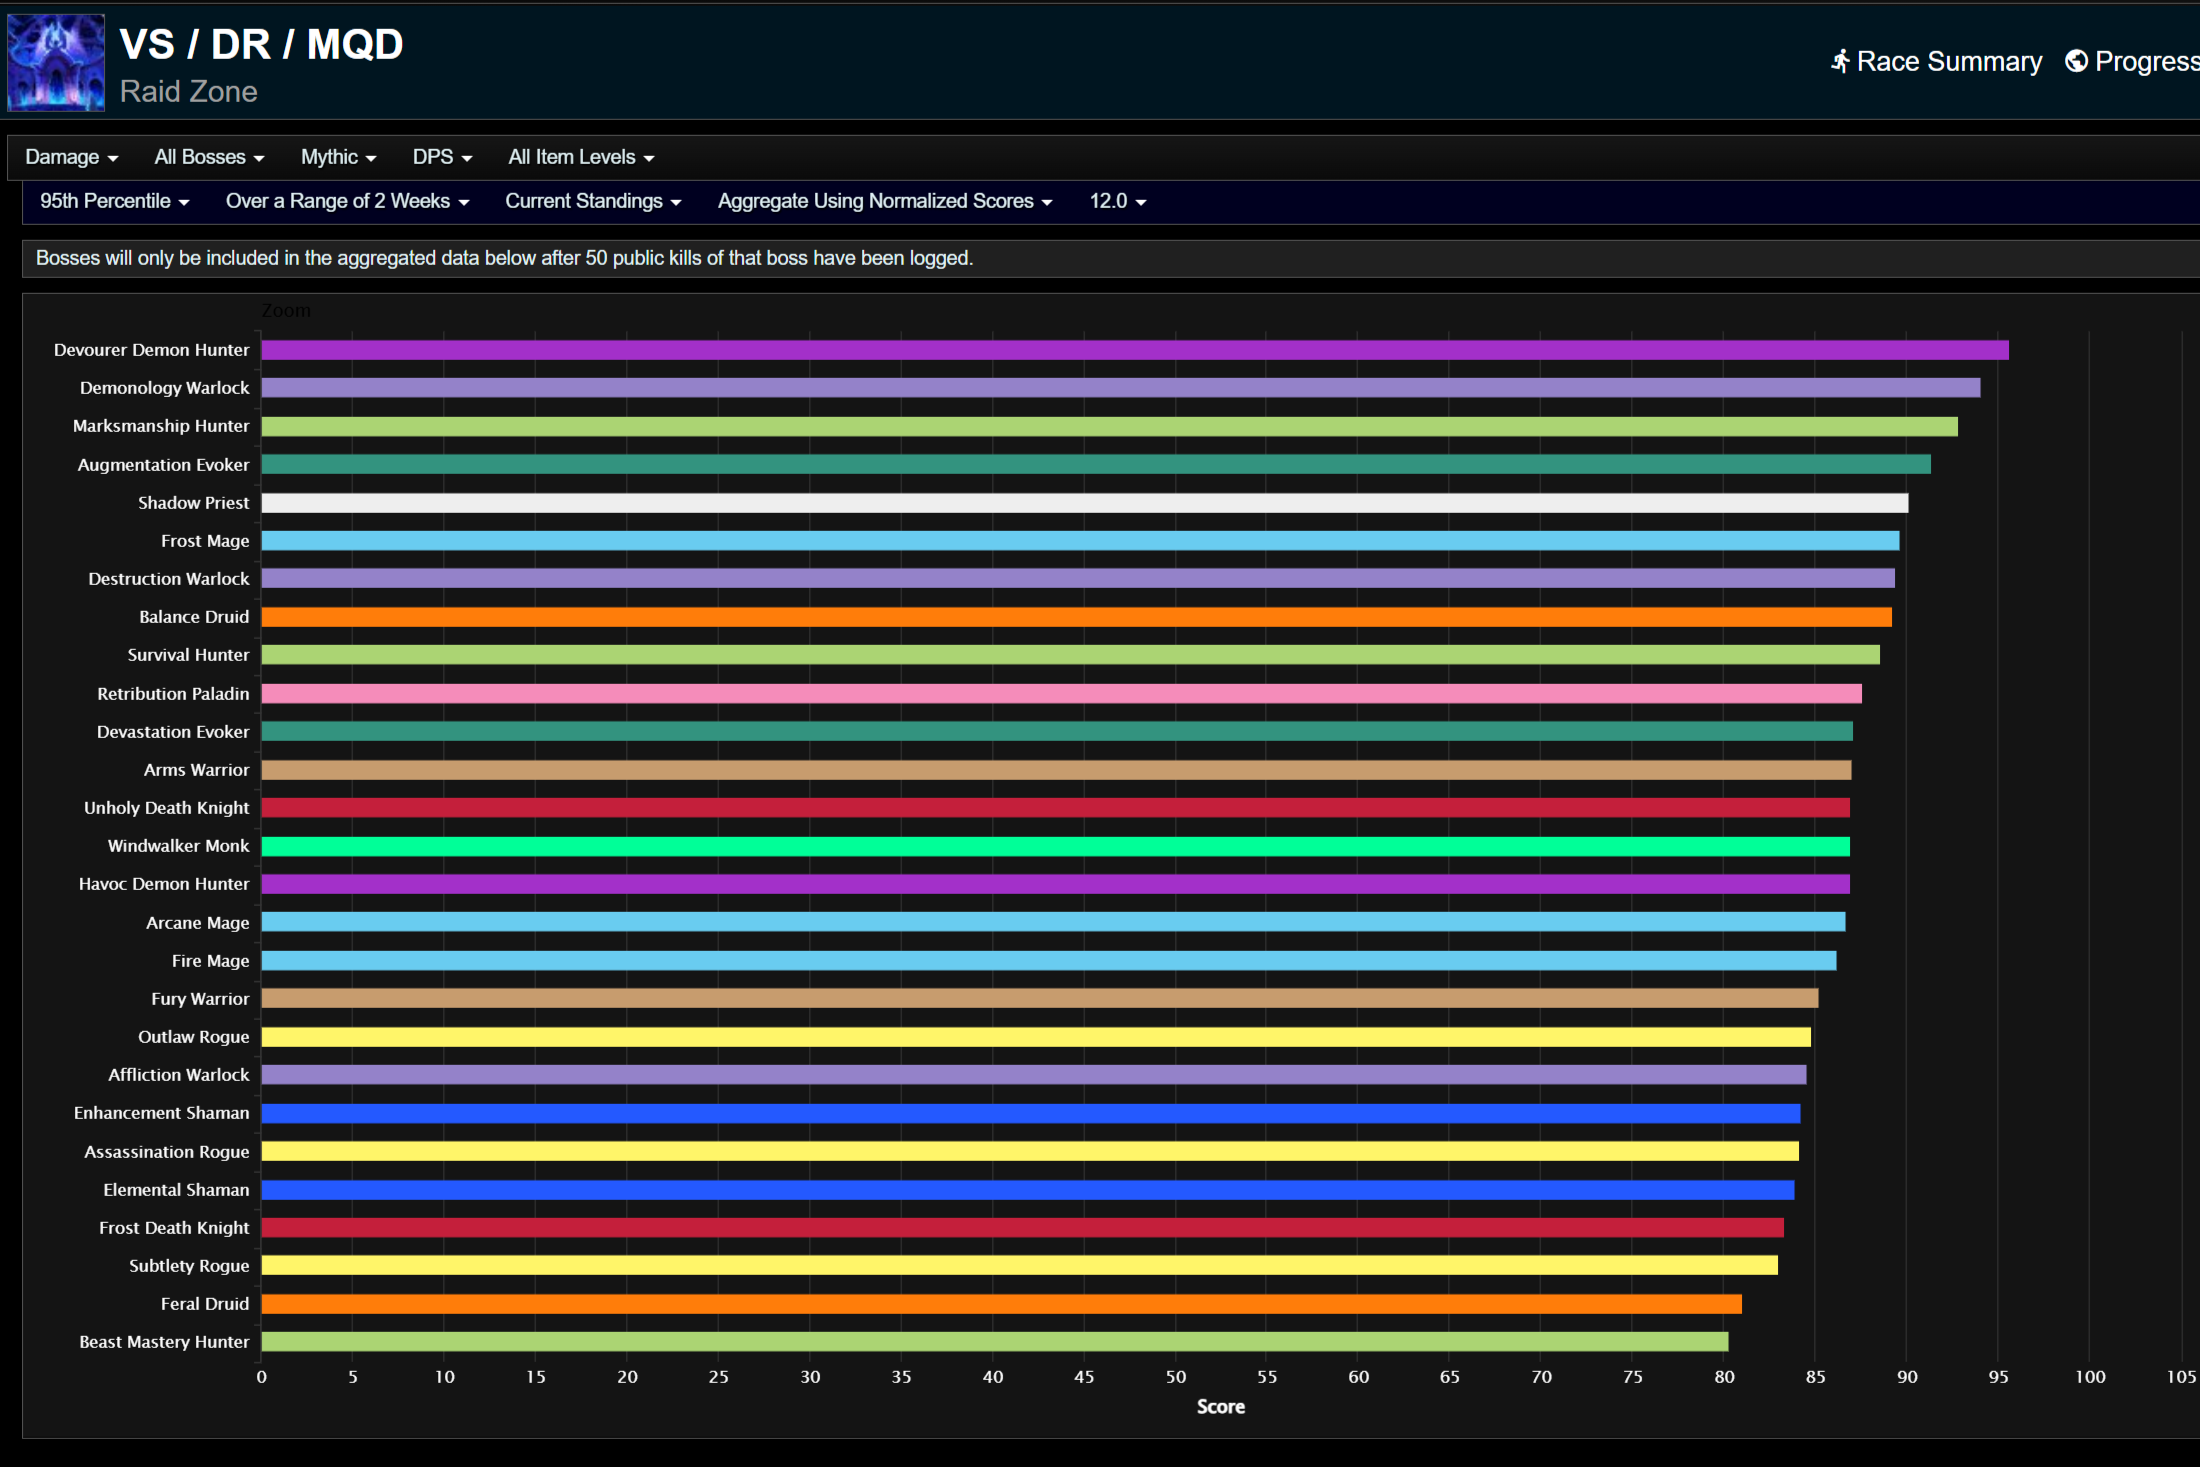
Task: Open the Current Standings dropdown
Action: [x=592, y=201]
